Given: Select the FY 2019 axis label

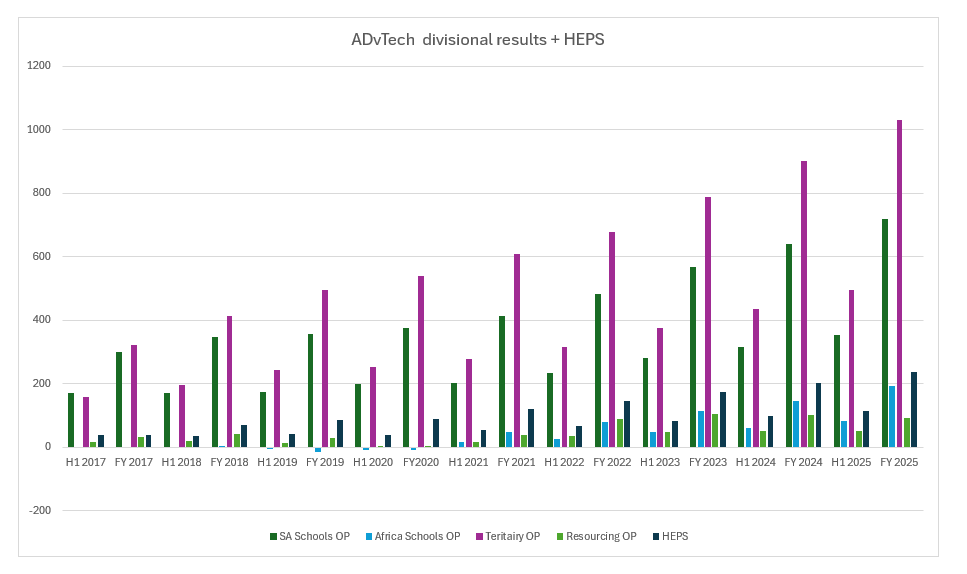Looking at the screenshot, I should point(325,462).
